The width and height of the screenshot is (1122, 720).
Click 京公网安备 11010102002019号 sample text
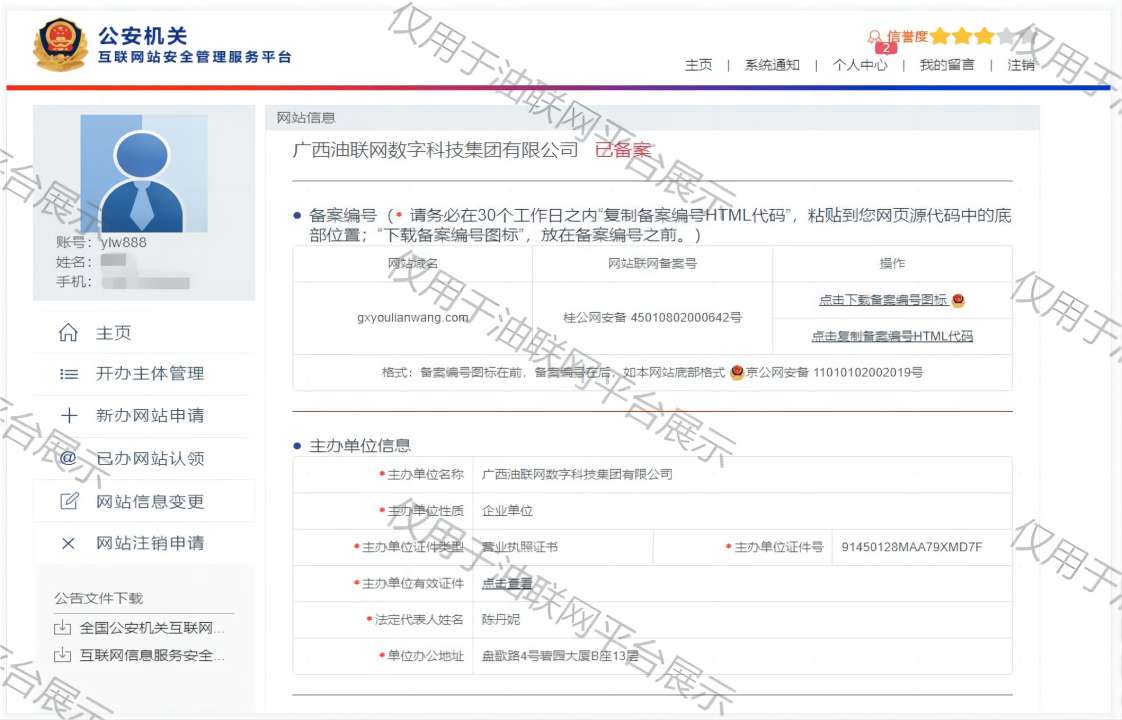pyautogui.click(x=834, y=372)
